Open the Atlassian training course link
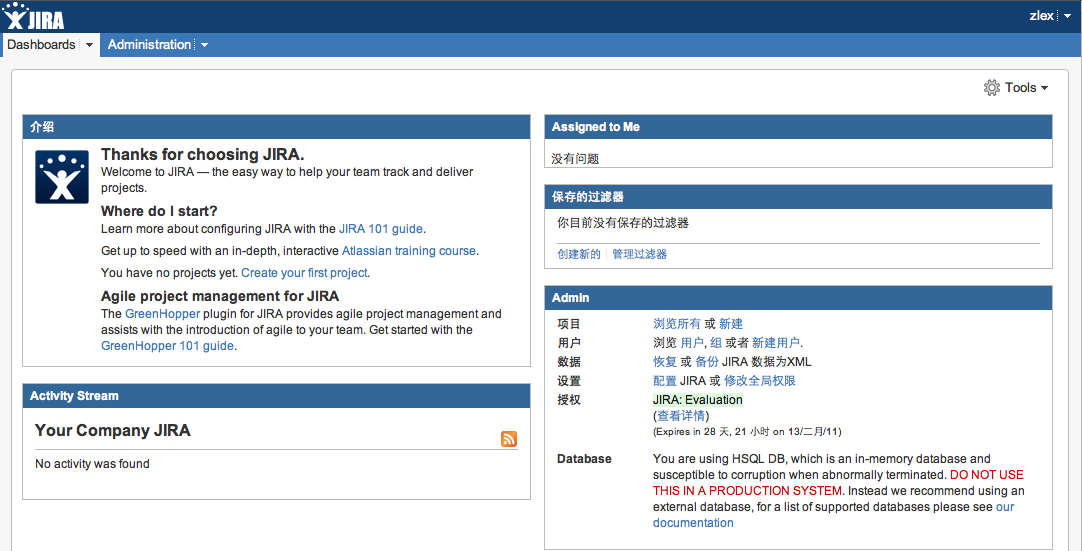The image size is (1082, 551). pos(409,251)
